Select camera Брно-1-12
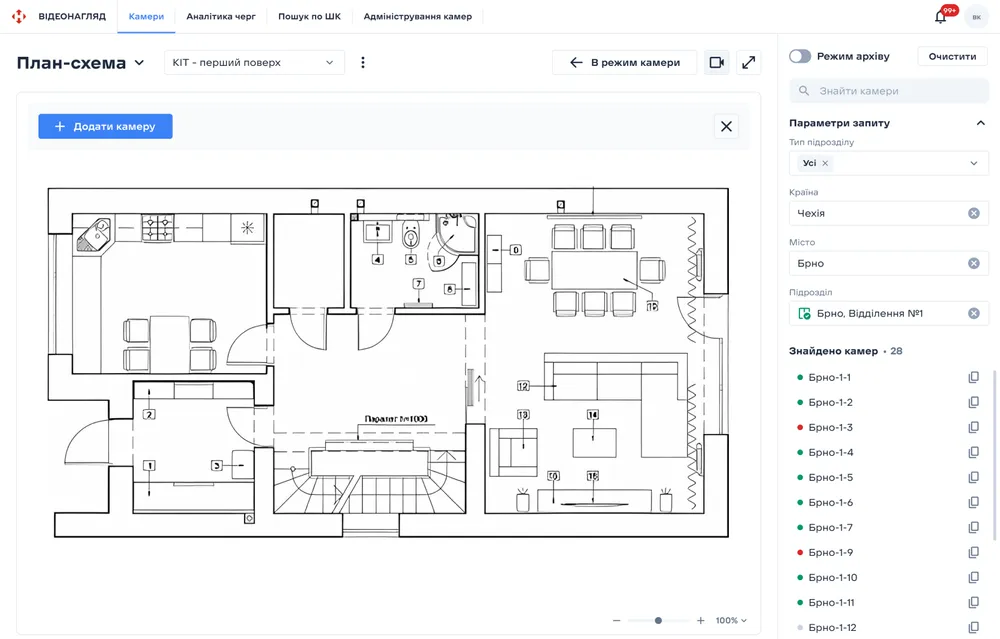The height and width of the screenshot is (639, 1000). [x=832, y=628]
